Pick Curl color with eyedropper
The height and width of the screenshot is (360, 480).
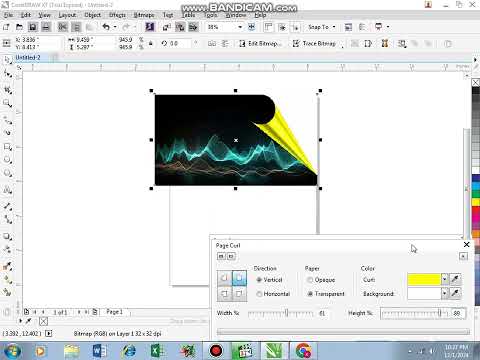click(x=456, y=279)
